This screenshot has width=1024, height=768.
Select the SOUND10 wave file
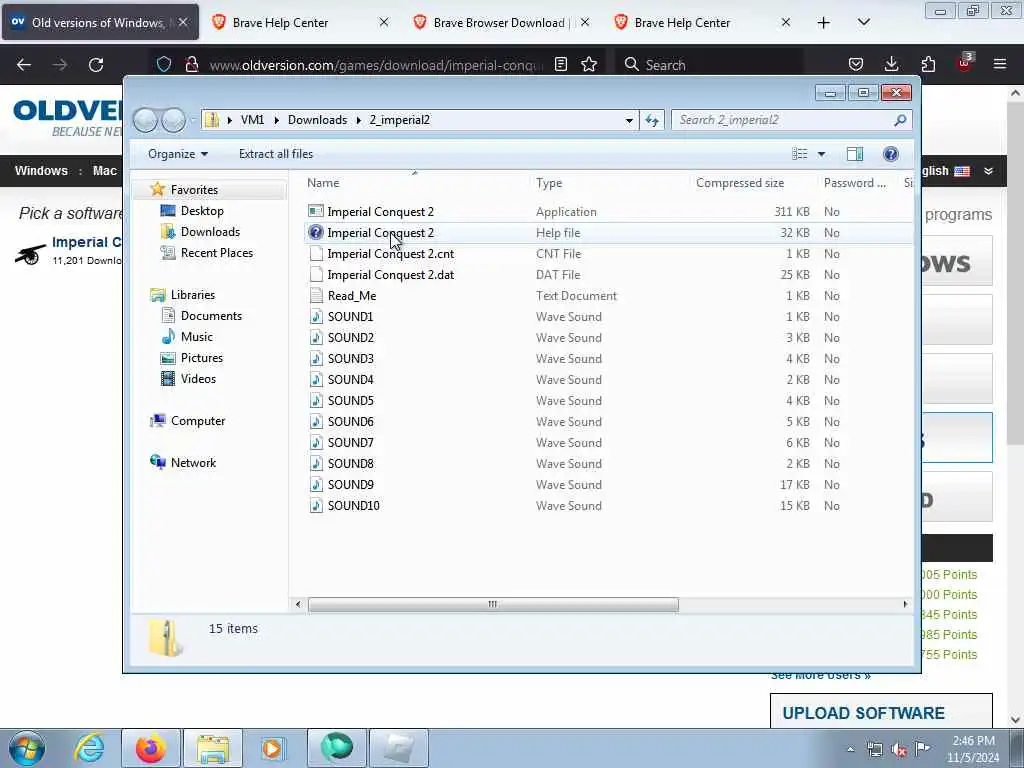tap(353, 505)
